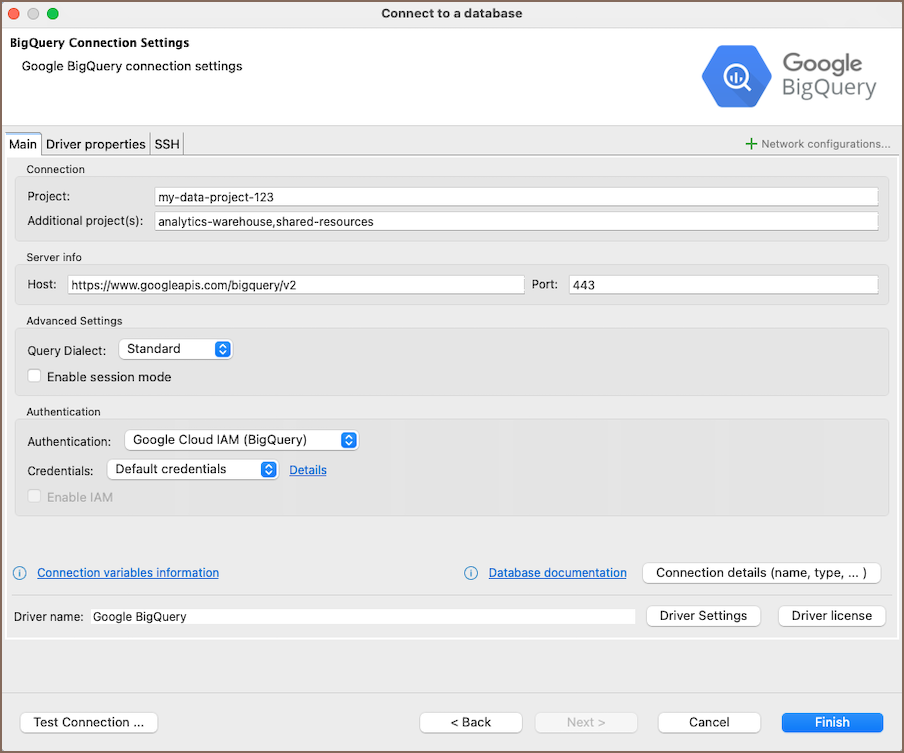Viewport: 904px width, 753px height.
Task: Click into the Project input field
Action: coord(516,197)
